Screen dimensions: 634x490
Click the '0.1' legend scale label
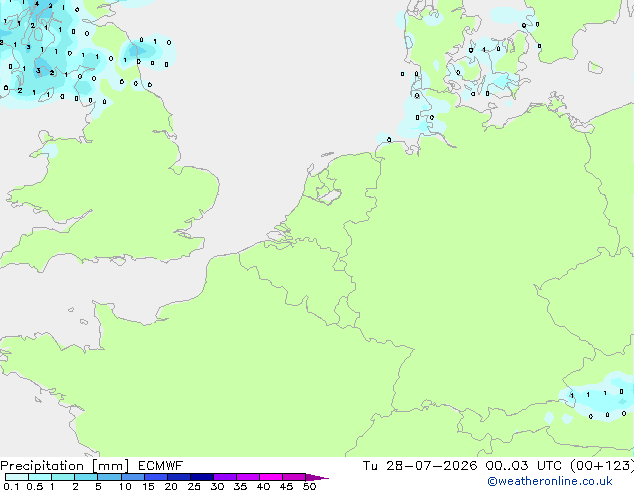coord(11,486)
